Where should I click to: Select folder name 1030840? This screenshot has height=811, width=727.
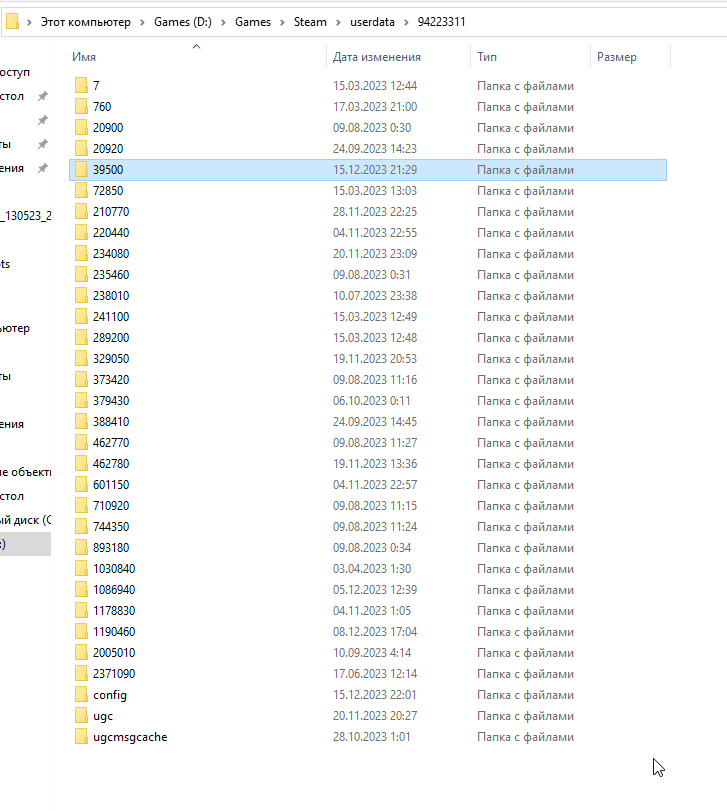114,569
